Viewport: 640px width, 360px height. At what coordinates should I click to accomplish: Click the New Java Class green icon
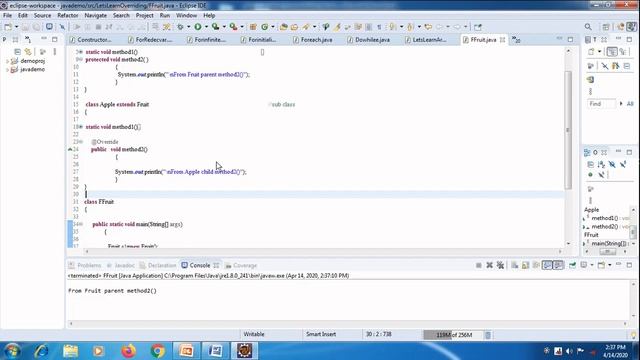point(264,27)
